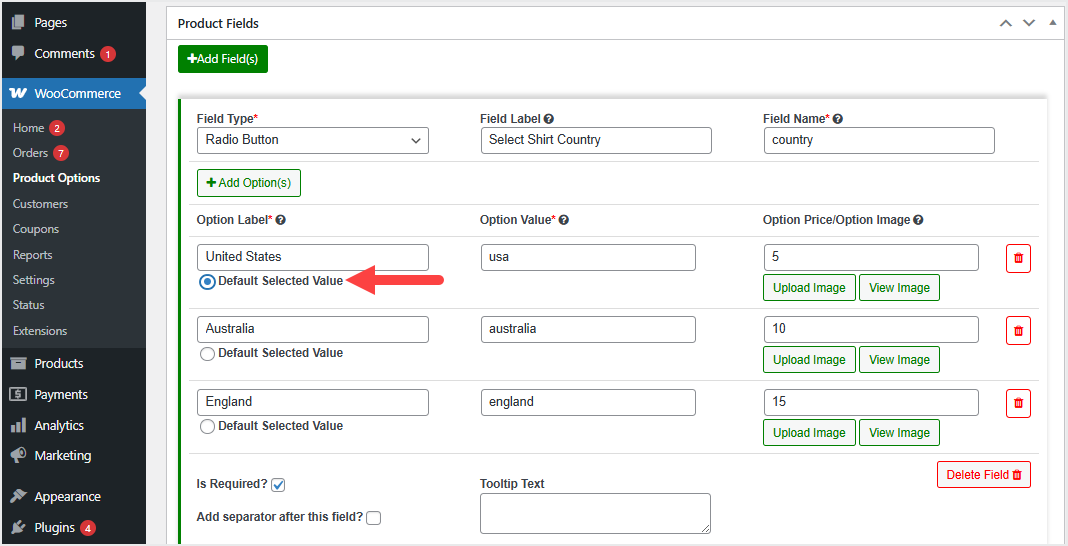Click the Option Price/Option Image help icon
Viewport: 1068px width, 546px height.
click(918, 220)
